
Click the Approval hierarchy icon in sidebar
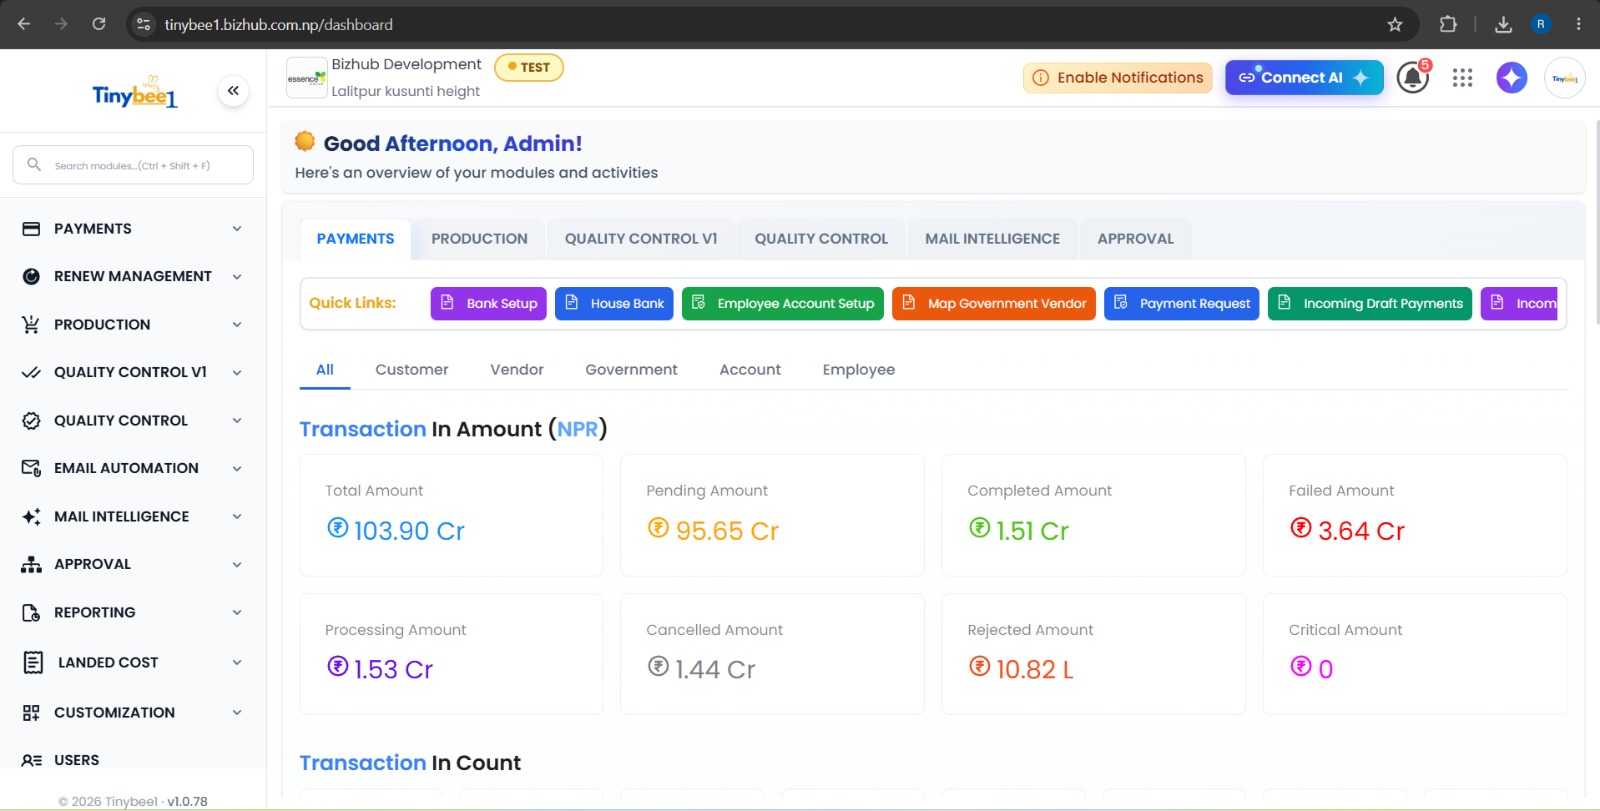[x=31, y=565]
